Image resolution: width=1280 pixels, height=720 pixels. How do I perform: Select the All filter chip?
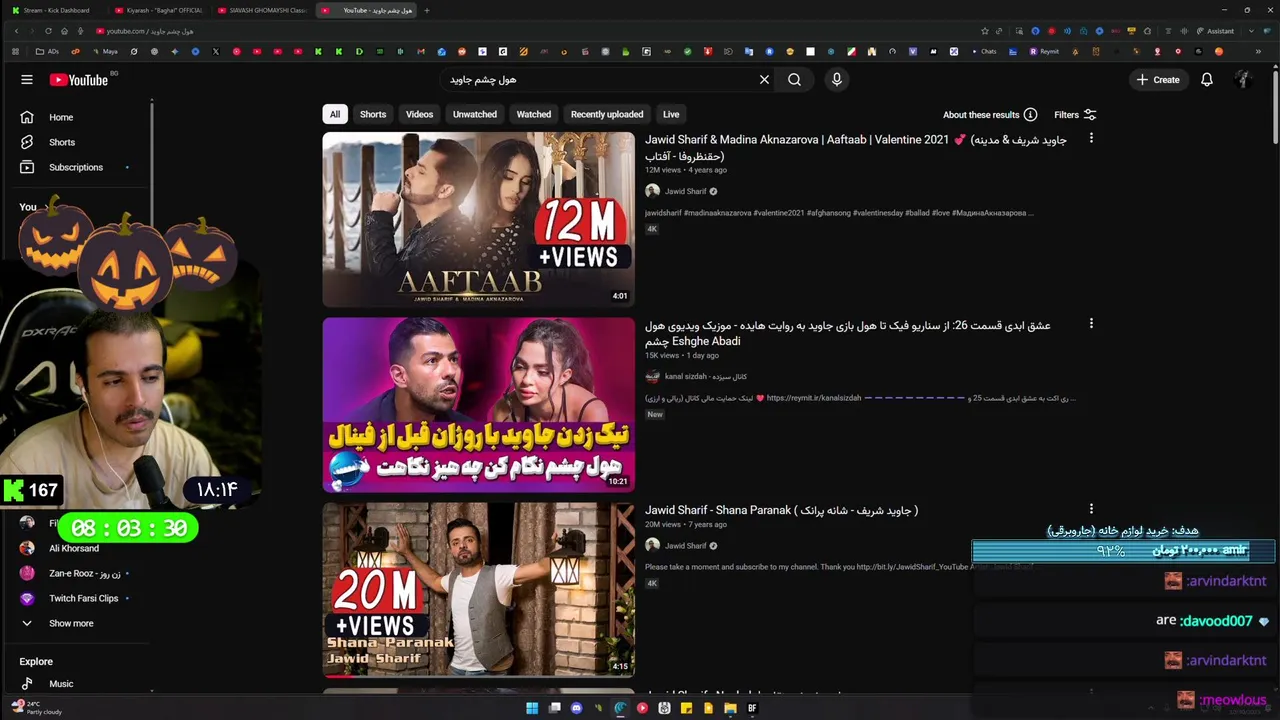335,114
